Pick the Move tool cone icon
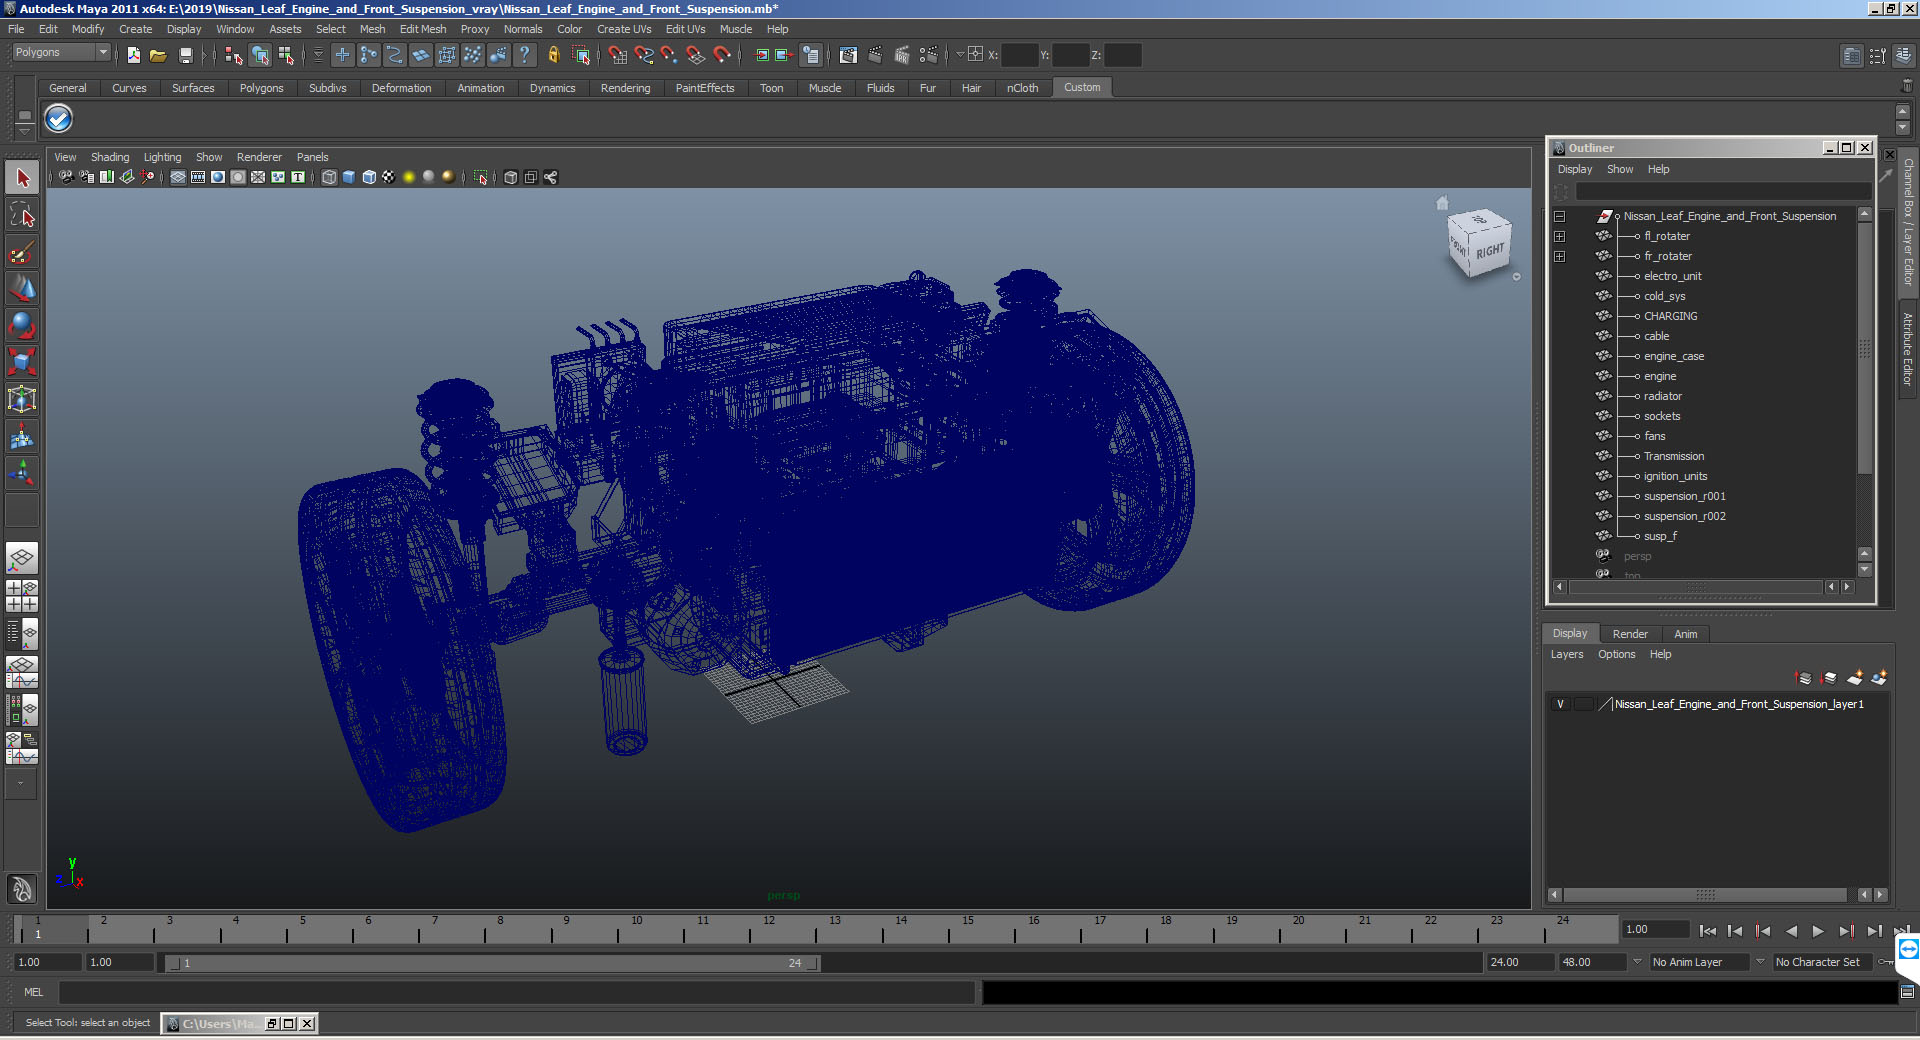Viewport: 1920px width, 1040px height. pyautogui.click(x=22, y=288)
